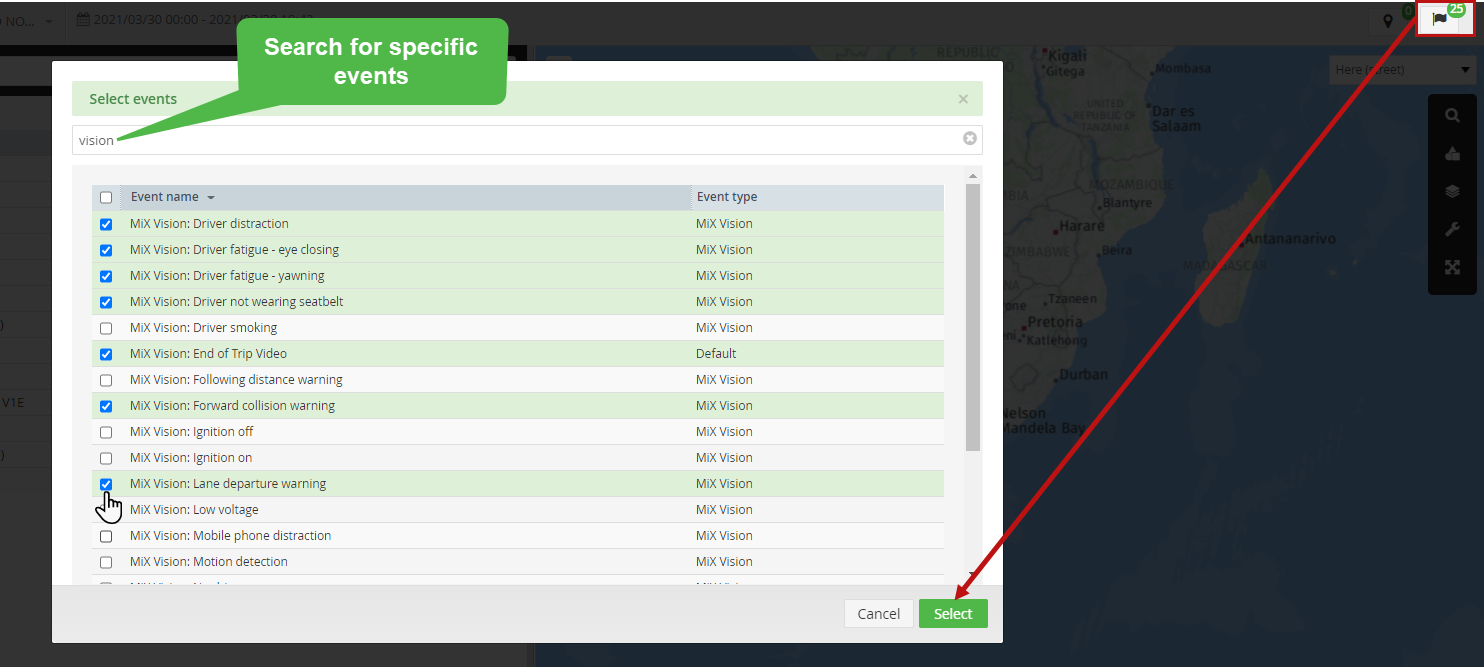The height and width of the screenshot is (667, 1484).
Task: Open the Here (street) map type dropdown
Action: (x=1402, y=70)
